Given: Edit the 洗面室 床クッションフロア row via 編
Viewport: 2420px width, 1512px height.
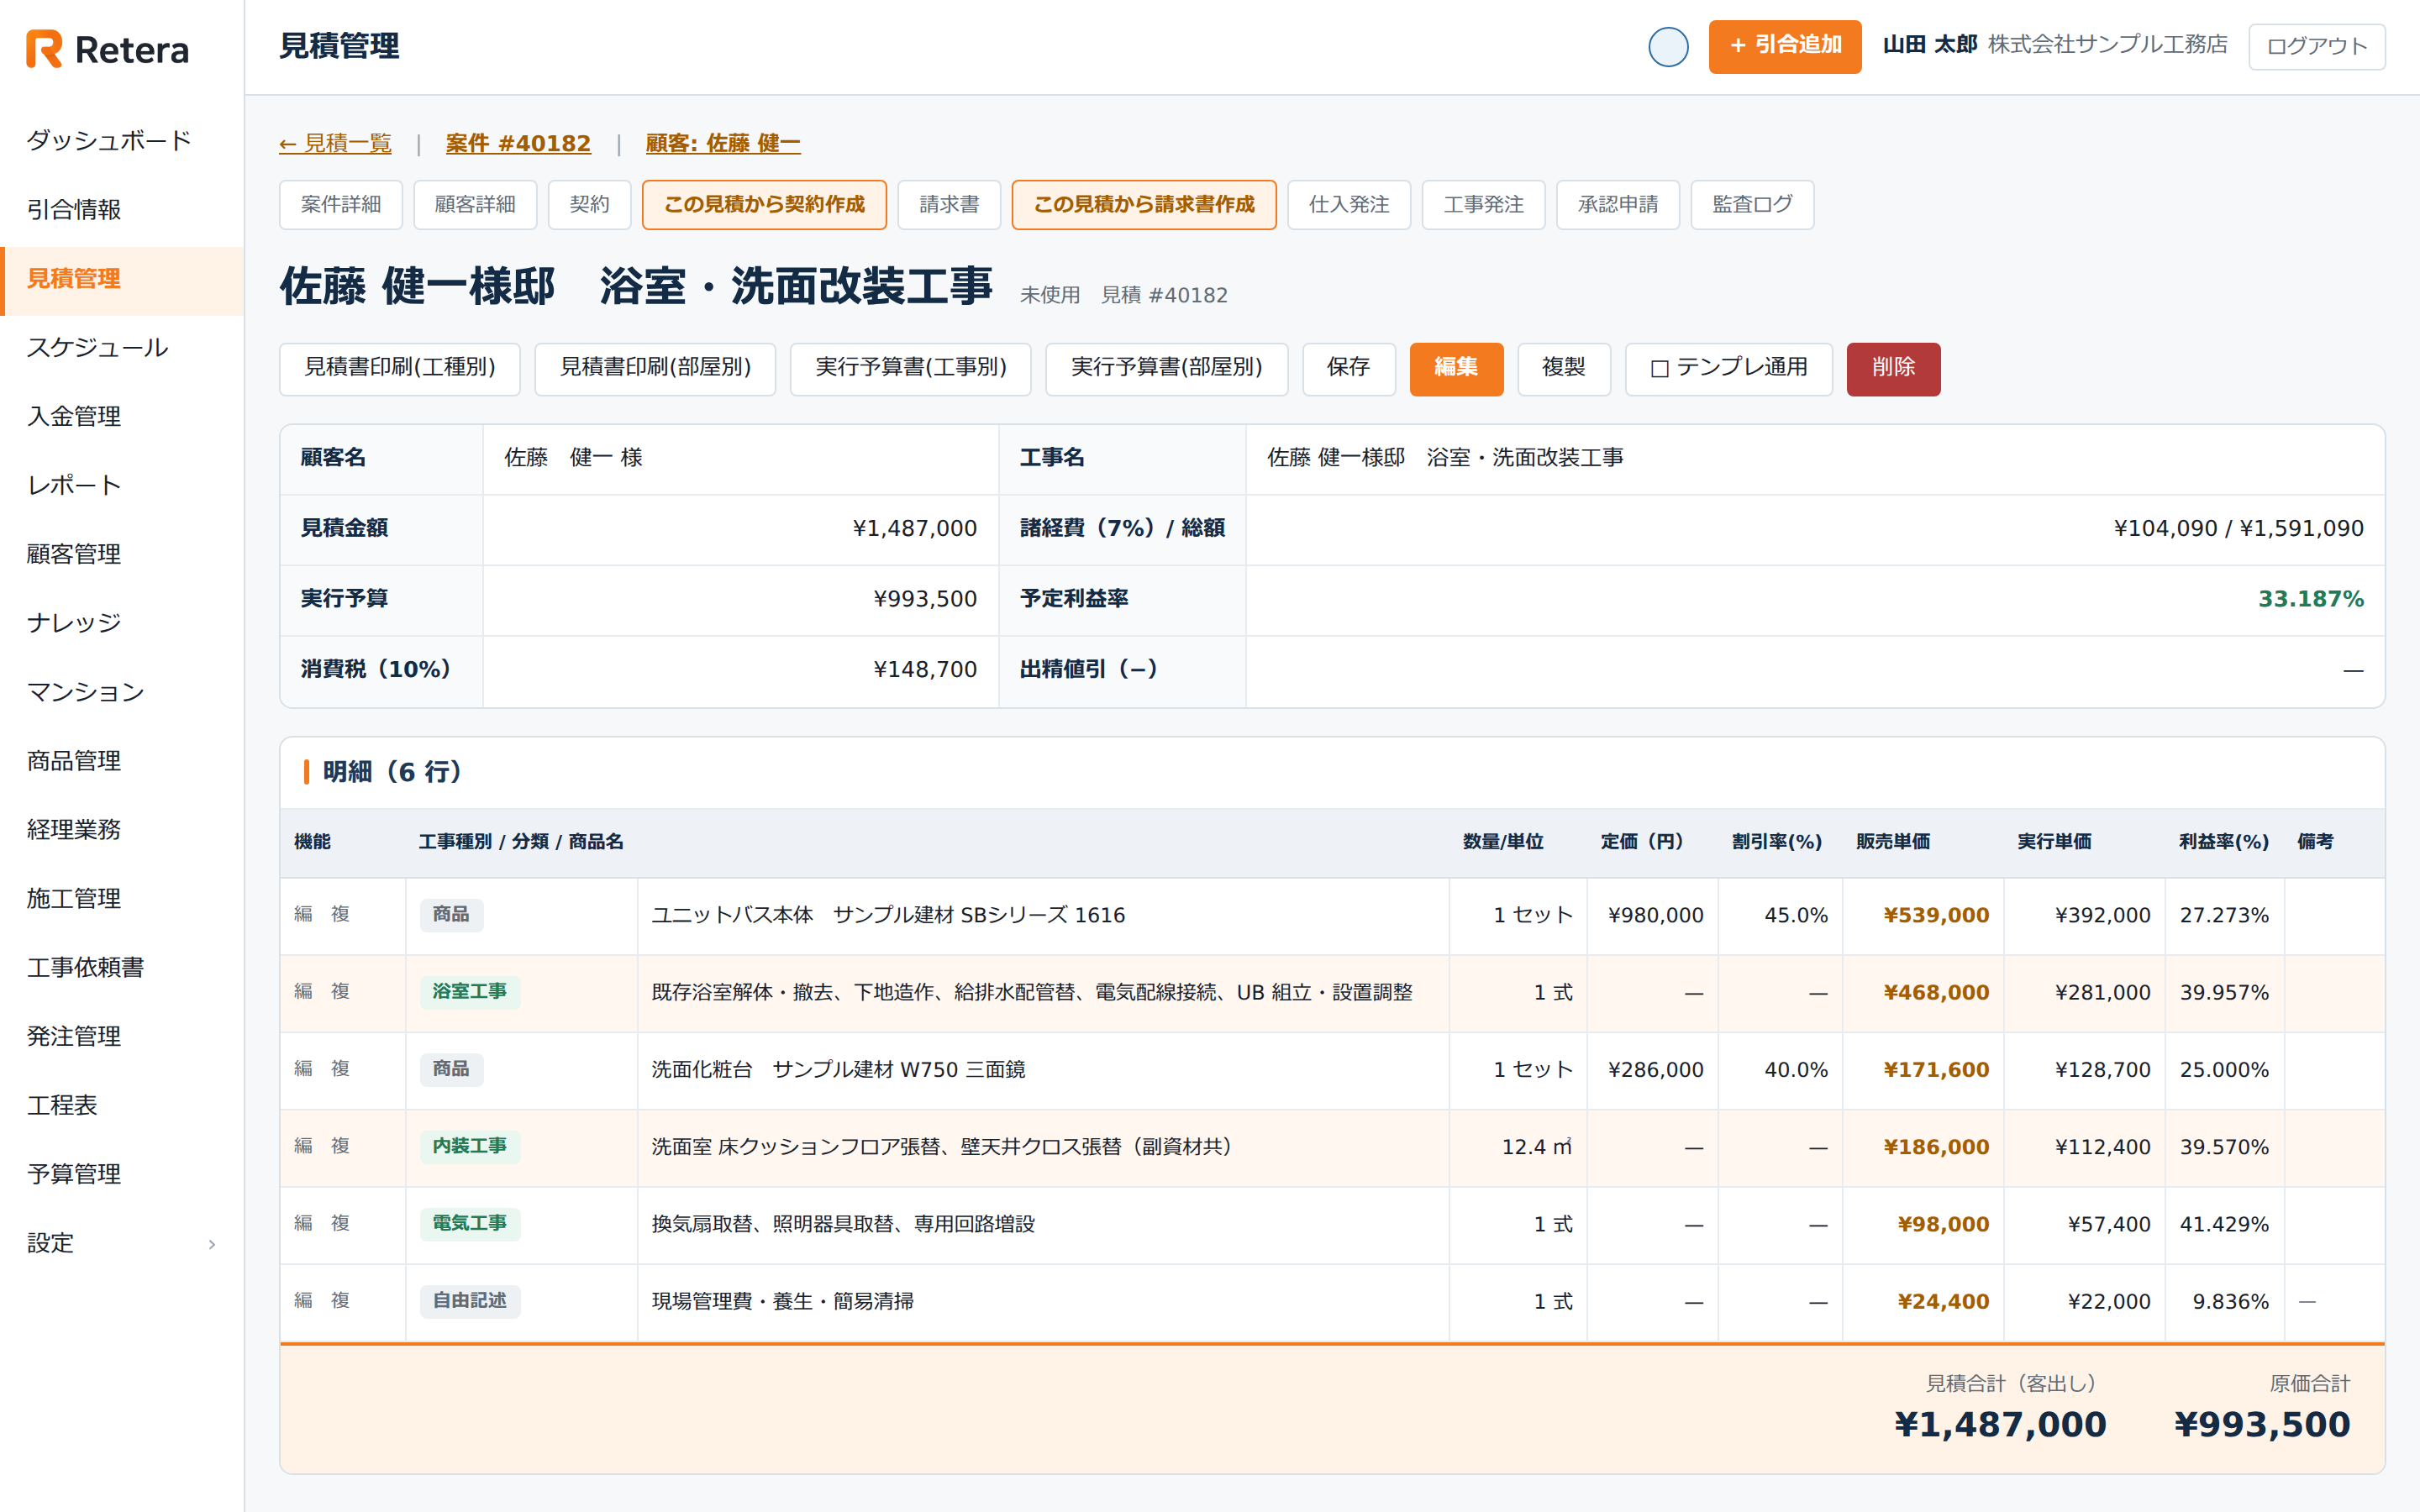Looking at the screenshot, I should click(303, 1146).
